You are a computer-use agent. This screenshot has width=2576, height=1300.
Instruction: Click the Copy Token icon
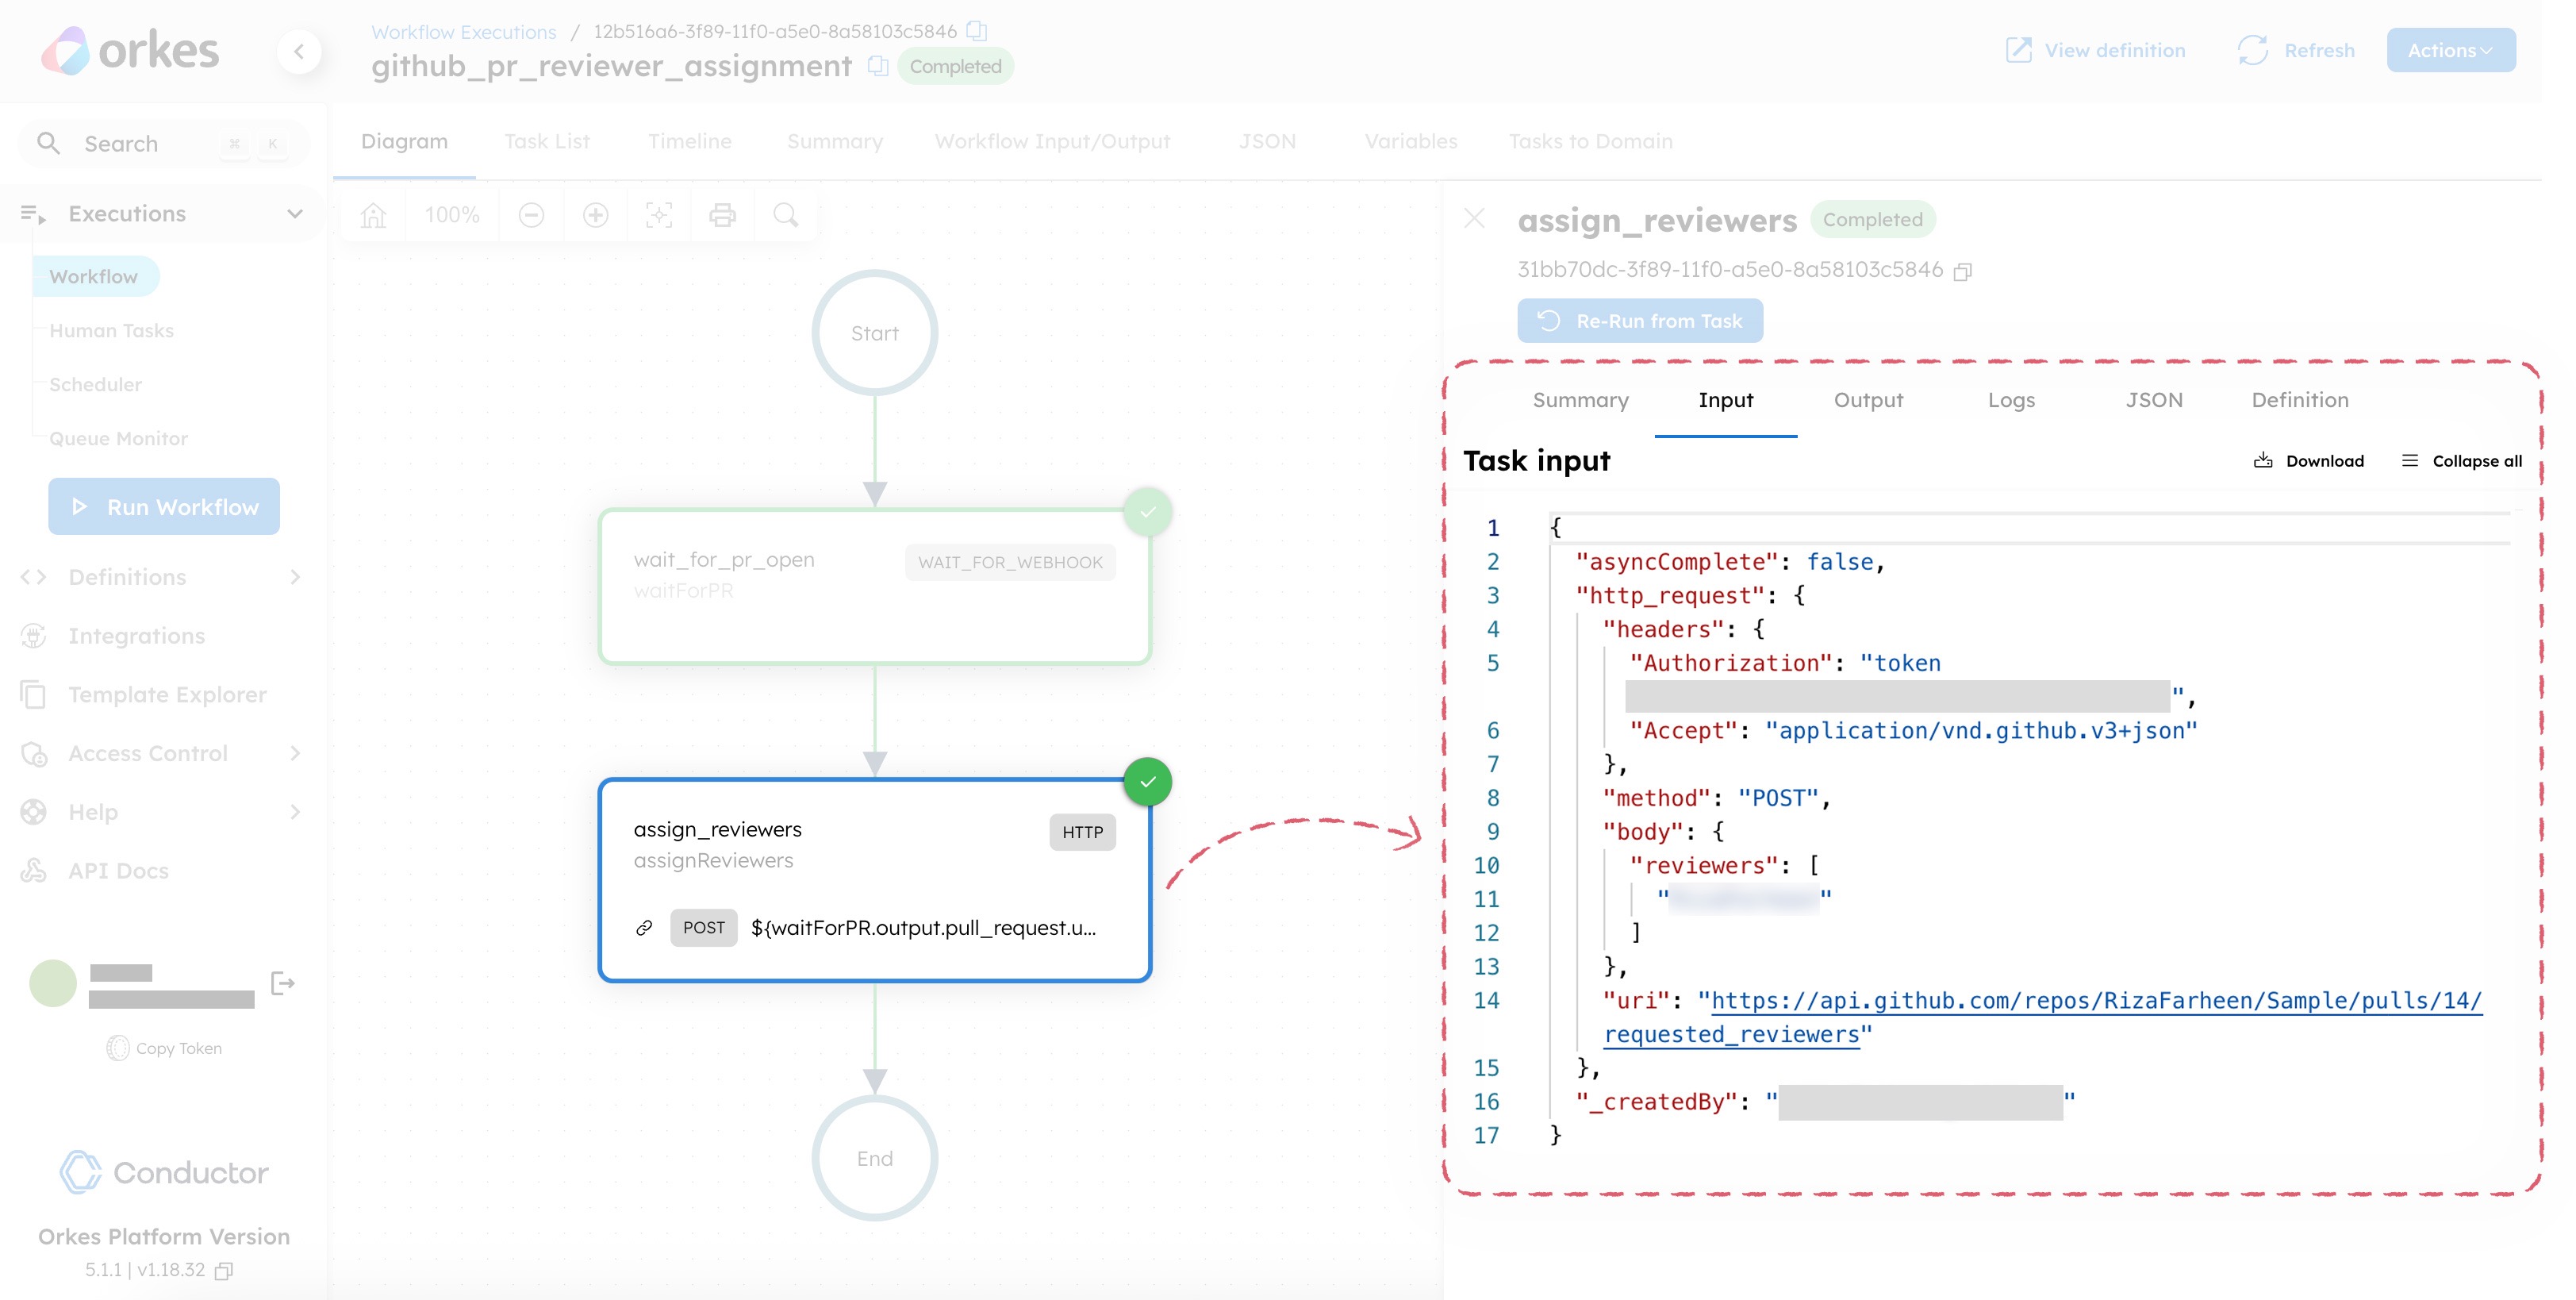tap(119, 1048)
